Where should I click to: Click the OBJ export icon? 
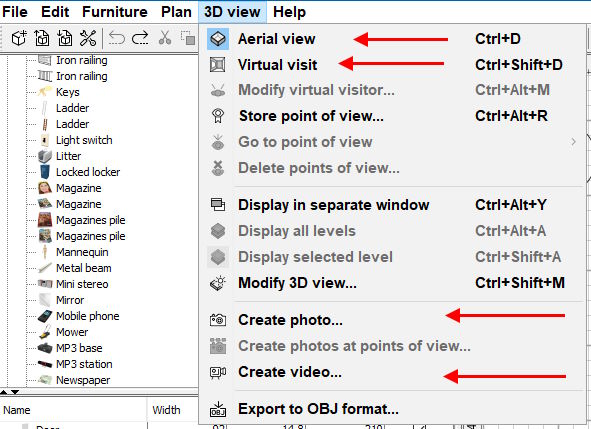(x=218, y=409)
